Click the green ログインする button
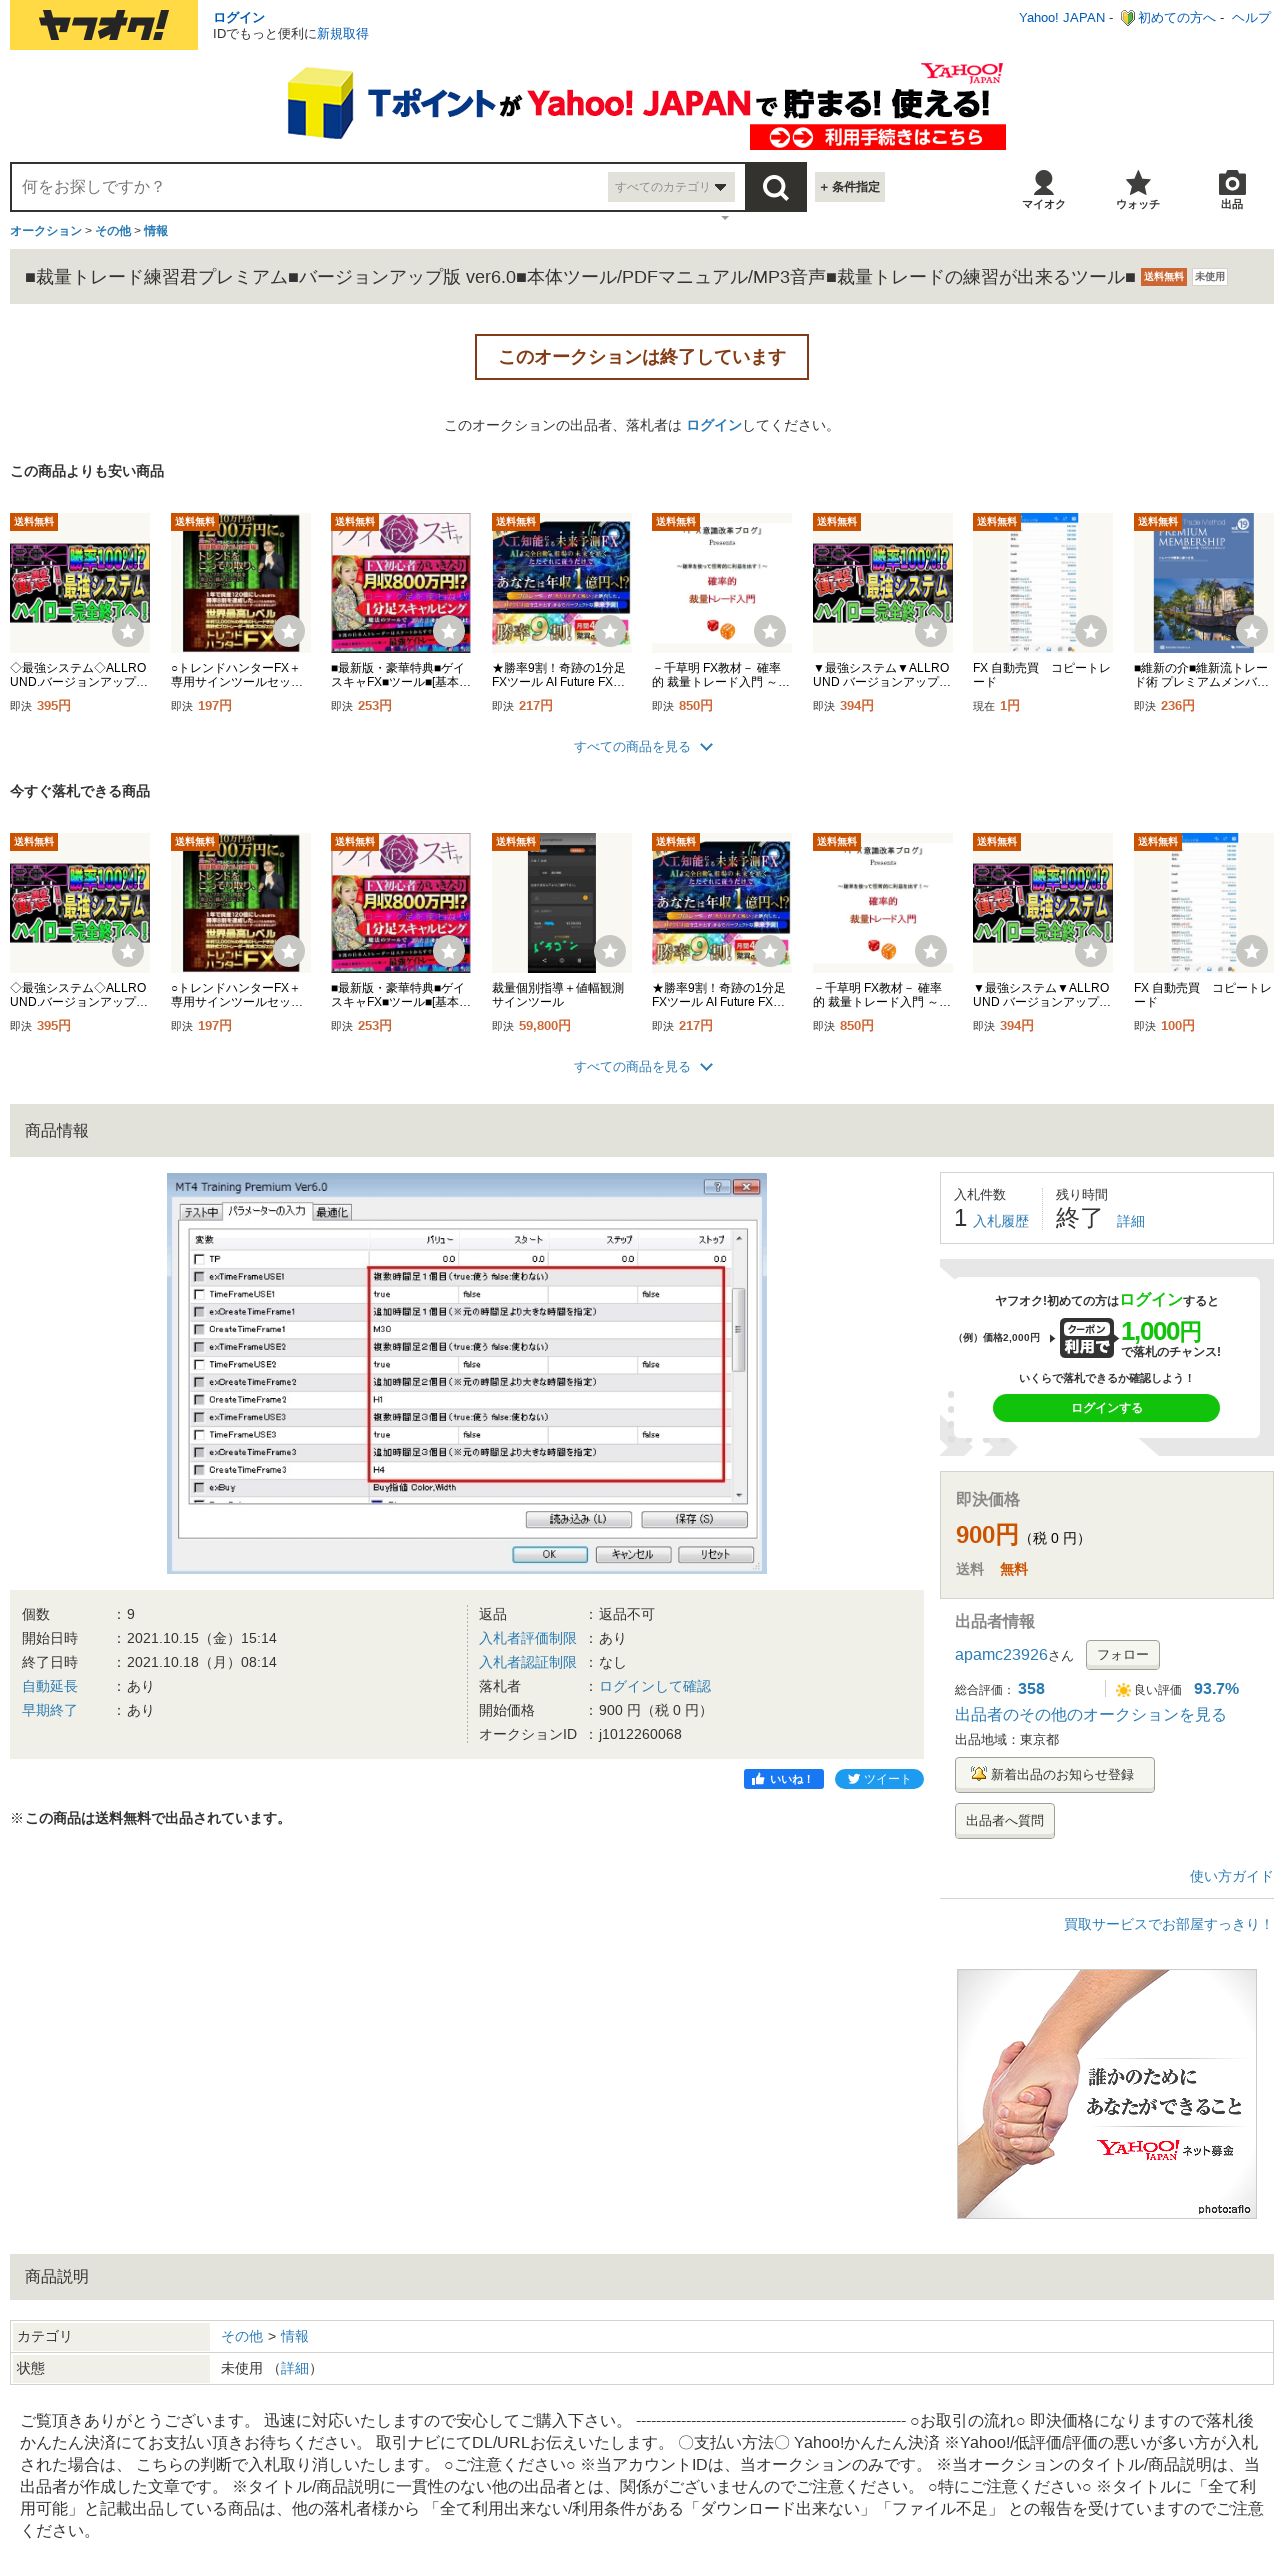The image size is (1284, 2568). click(1106, 1408)
